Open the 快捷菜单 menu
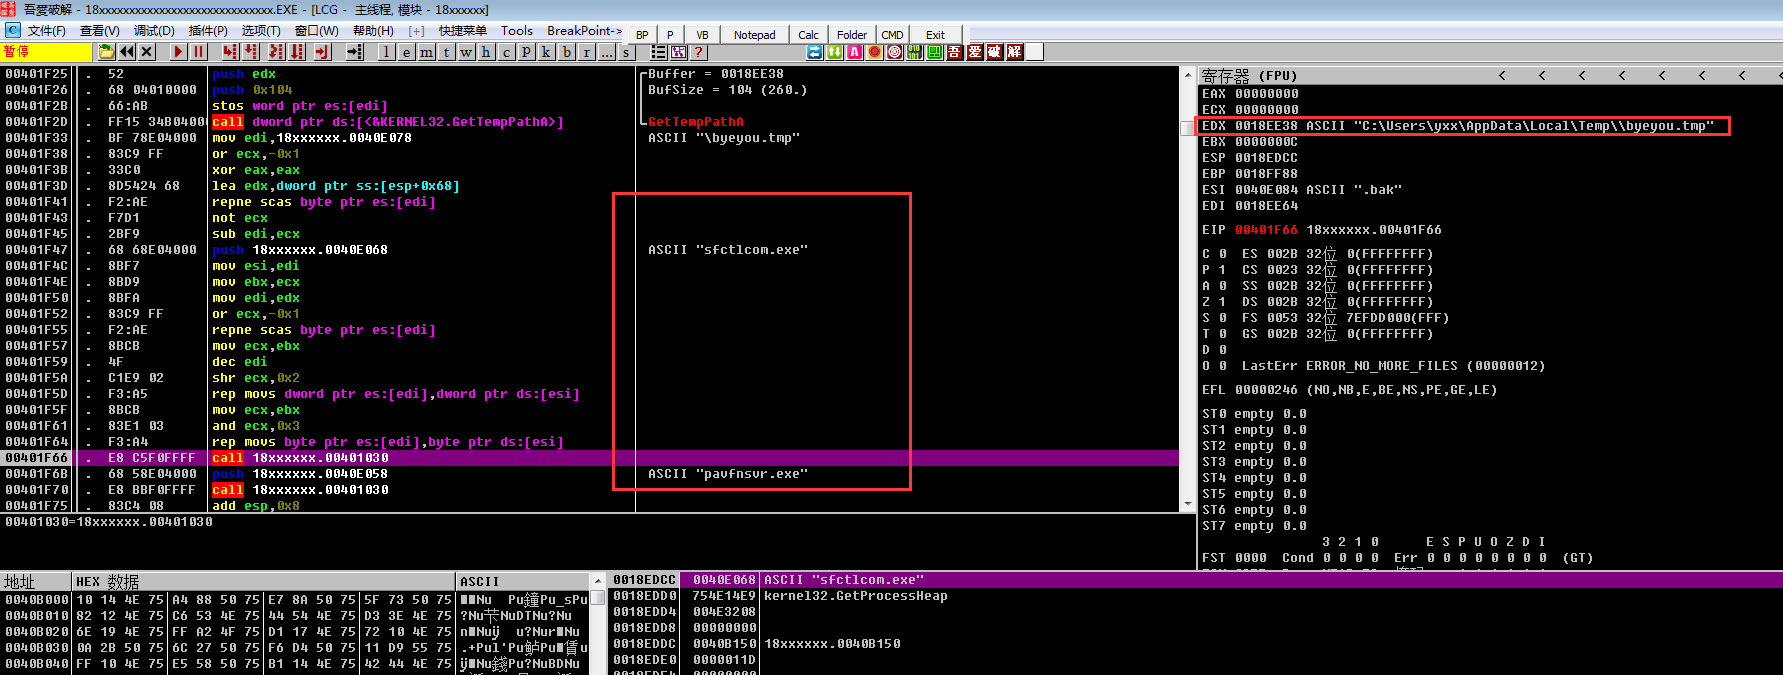Screen dimensions: 1783x675 (463, 31)
